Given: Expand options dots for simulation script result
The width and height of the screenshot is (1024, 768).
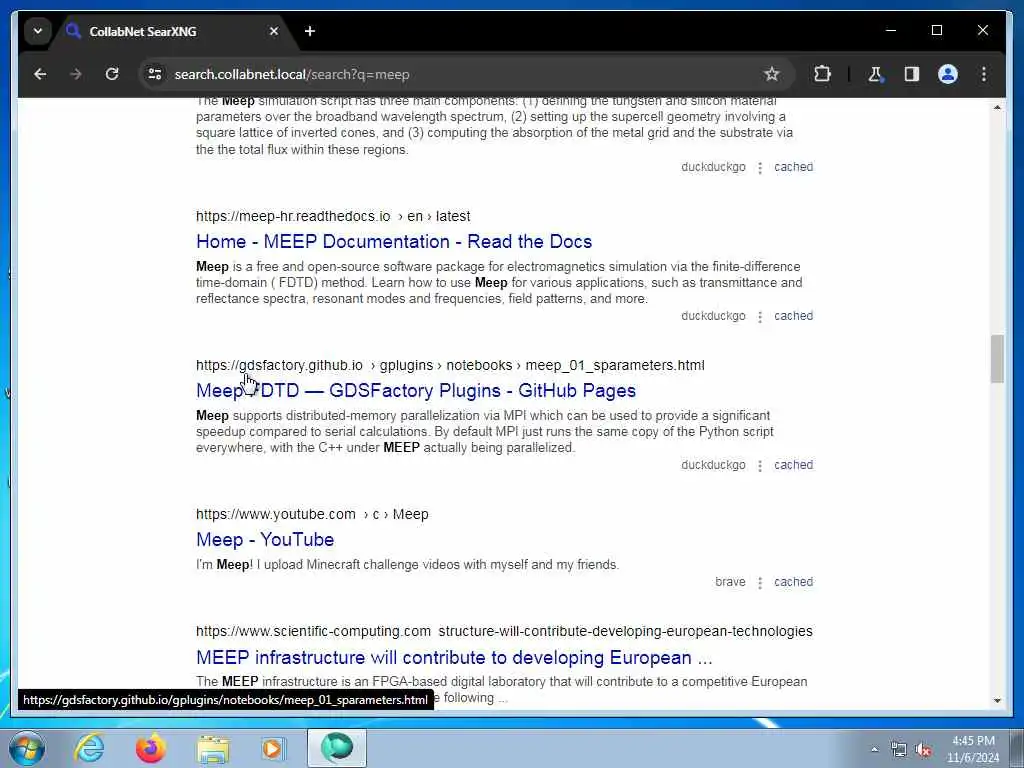Looking at the screenshot, I should 760,168.
